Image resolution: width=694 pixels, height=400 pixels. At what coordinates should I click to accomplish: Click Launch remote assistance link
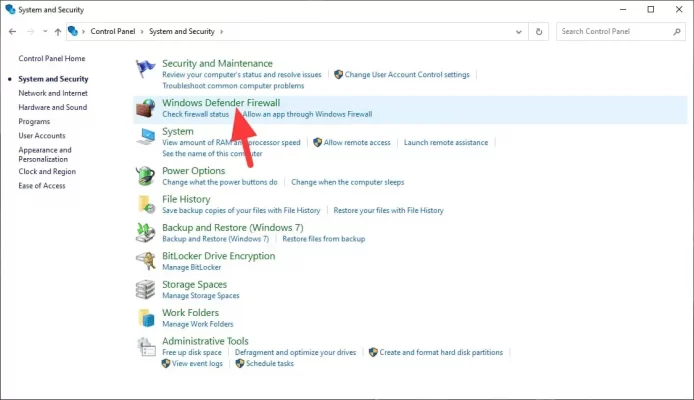tap(446, 142)
